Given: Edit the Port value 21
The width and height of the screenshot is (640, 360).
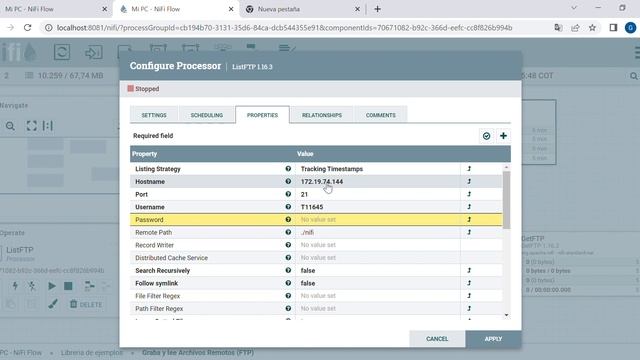Looking at the screenshot, I should click(x=378, y=194).
